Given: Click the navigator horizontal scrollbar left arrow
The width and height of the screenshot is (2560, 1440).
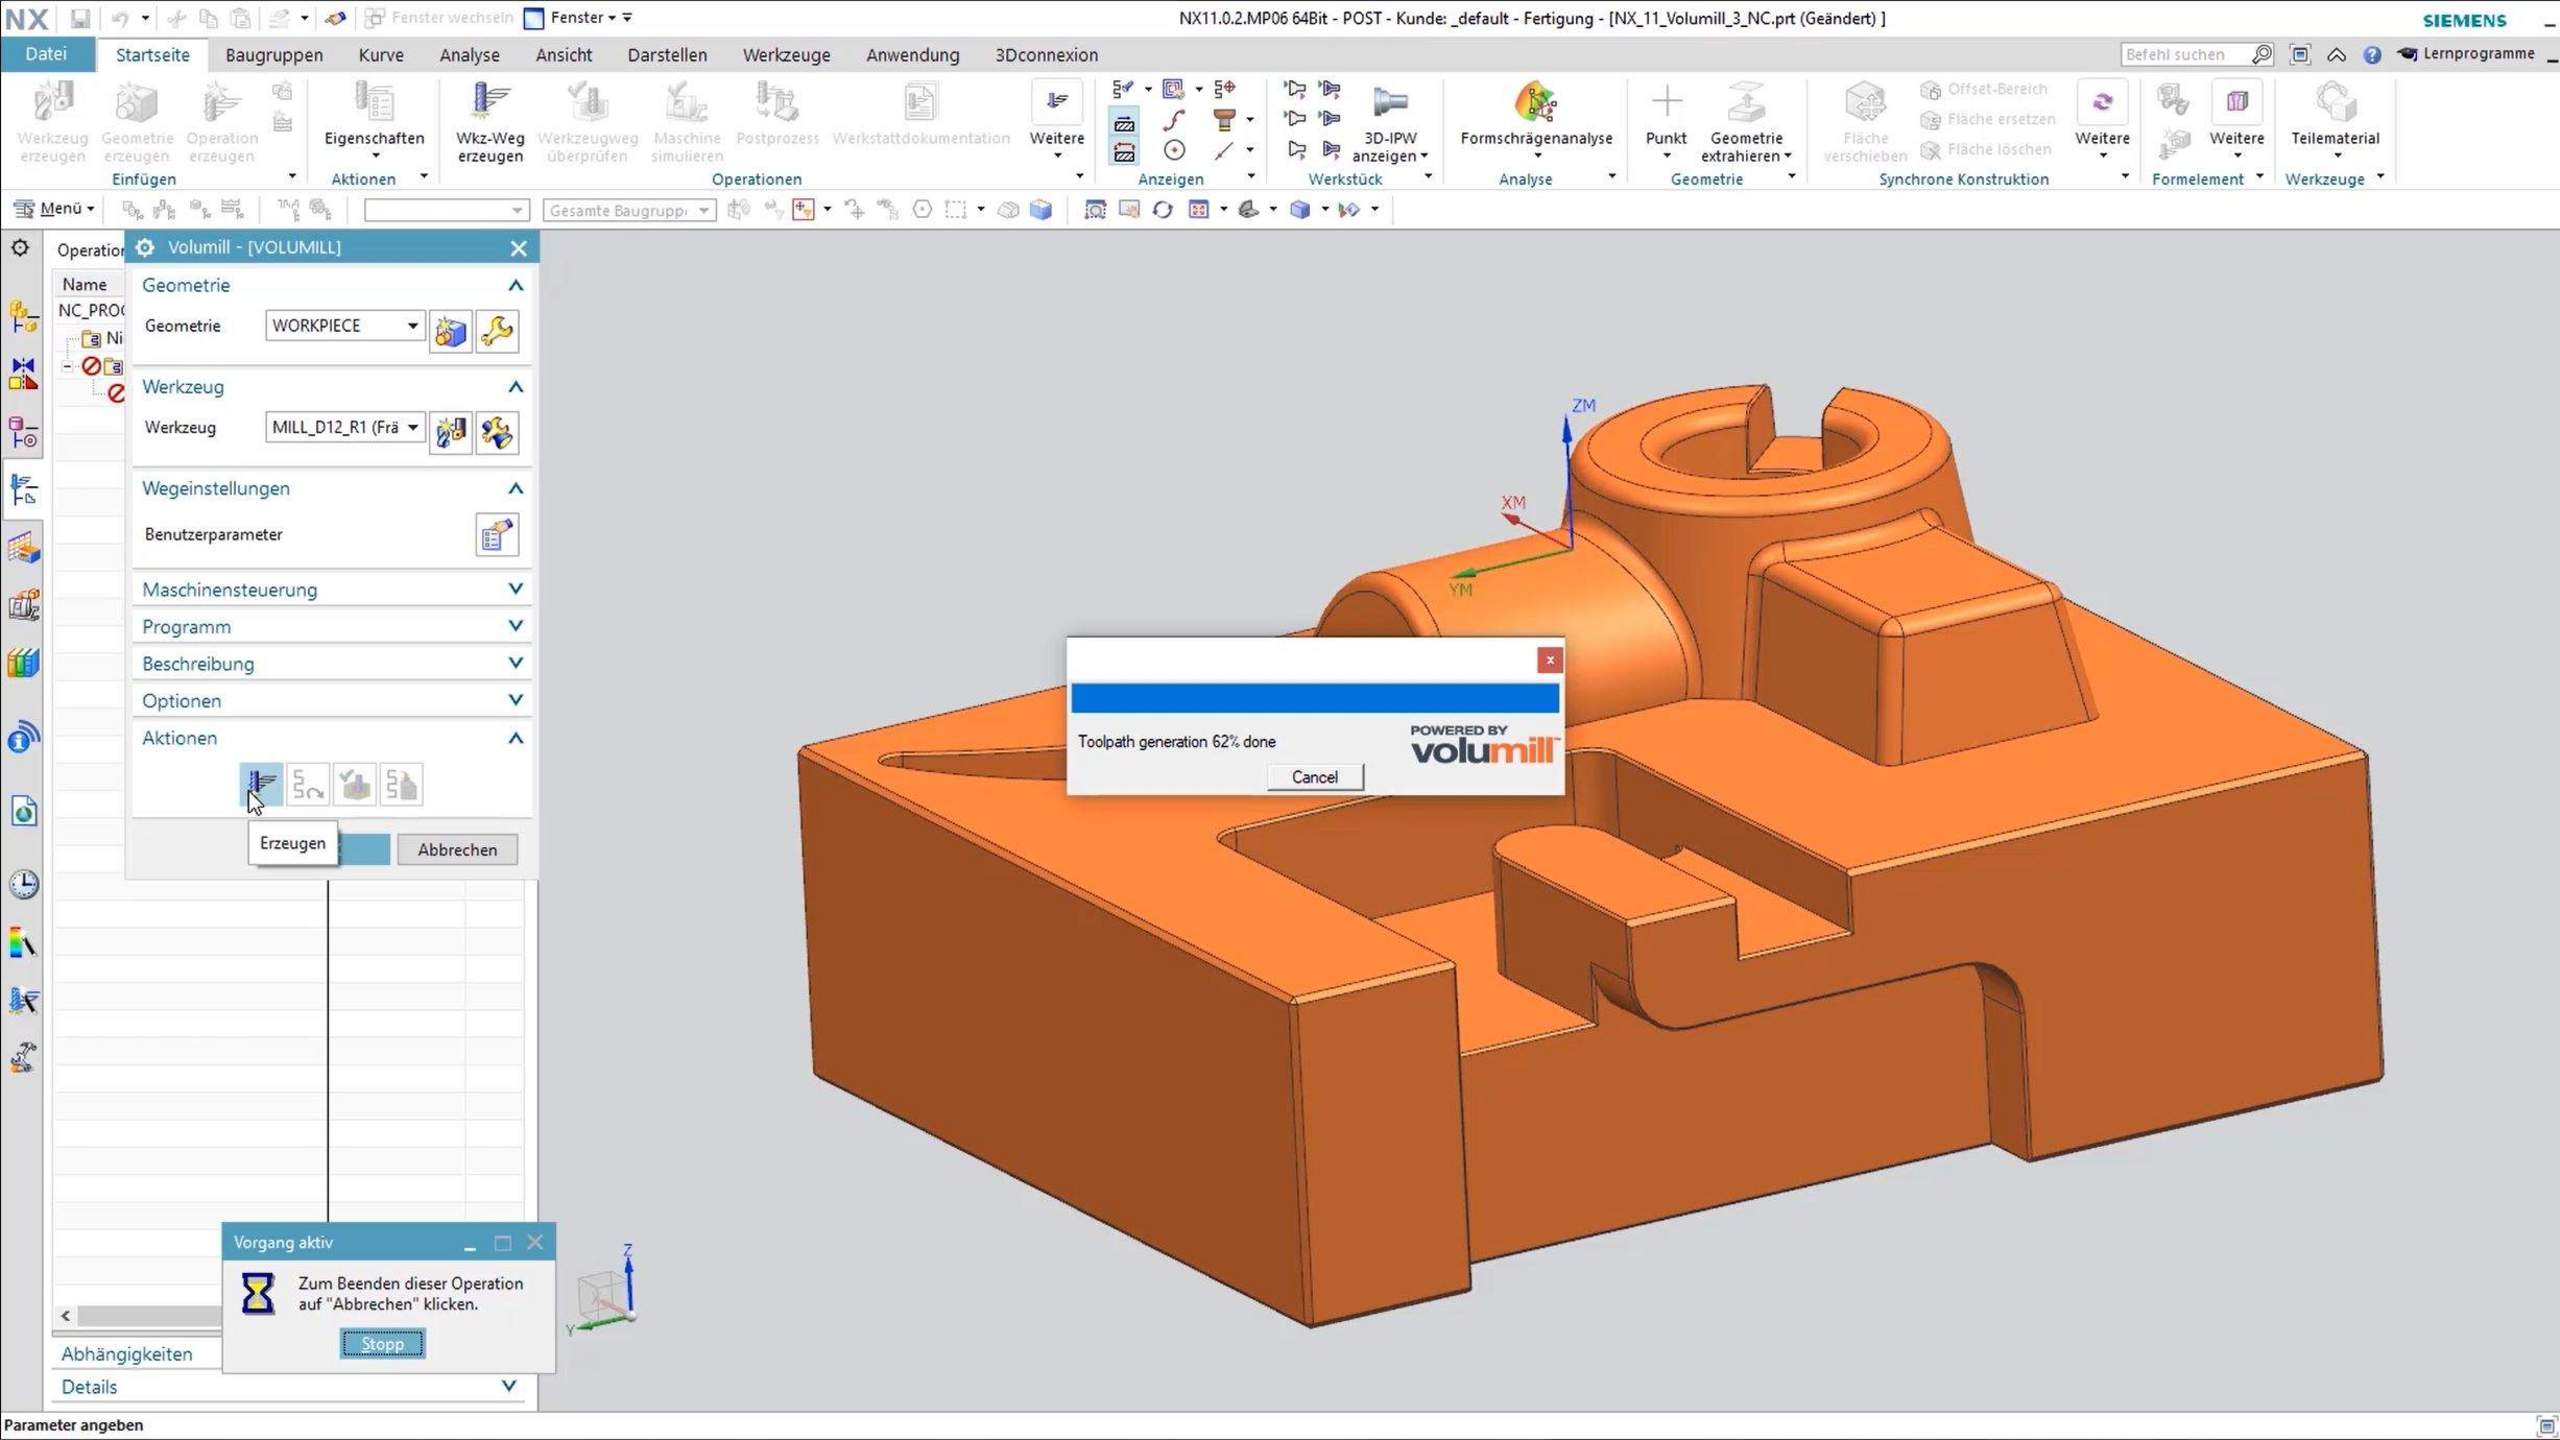Looking at the screenshot, I should point(66,1316).
